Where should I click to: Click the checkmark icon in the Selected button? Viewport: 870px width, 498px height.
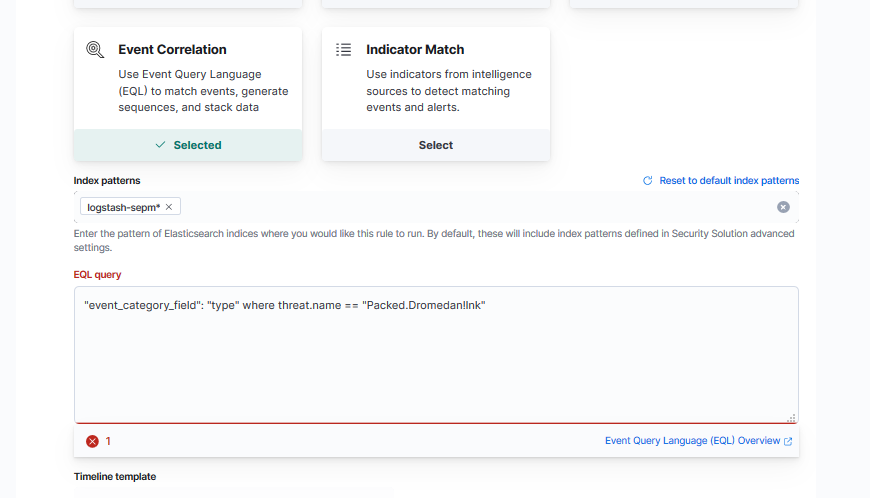click(160, 145)
